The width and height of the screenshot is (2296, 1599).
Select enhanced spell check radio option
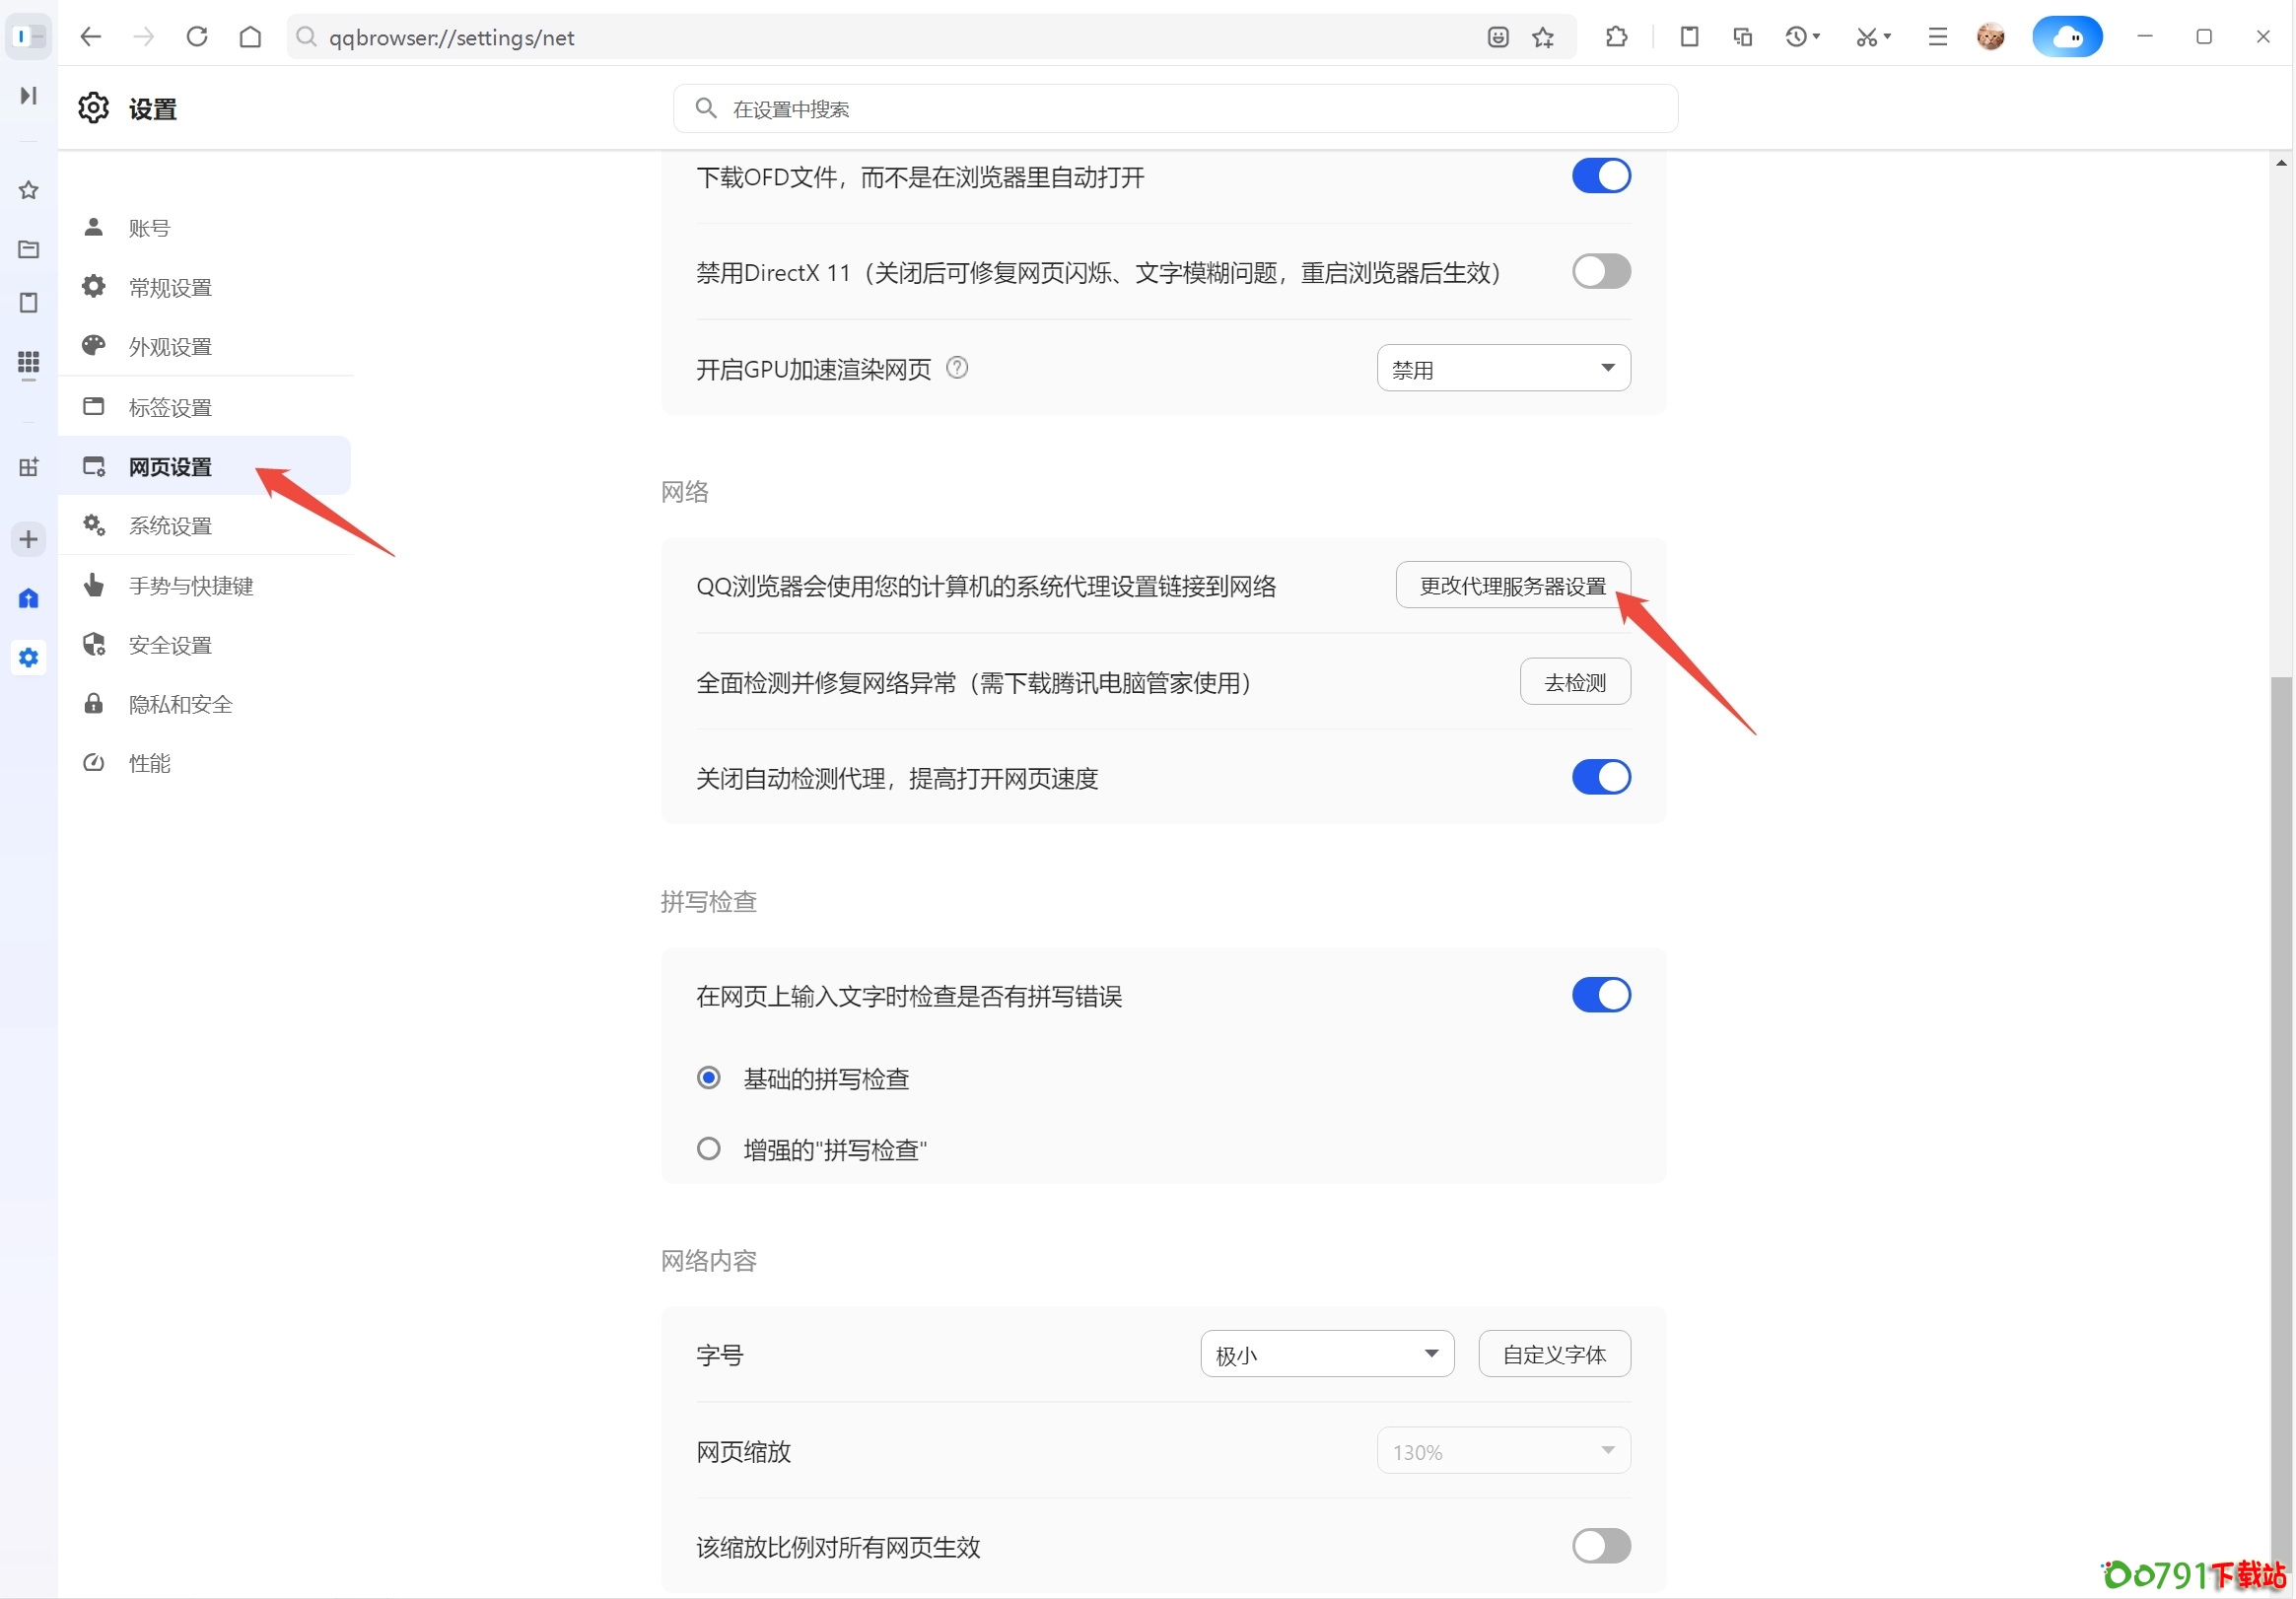709,1149
